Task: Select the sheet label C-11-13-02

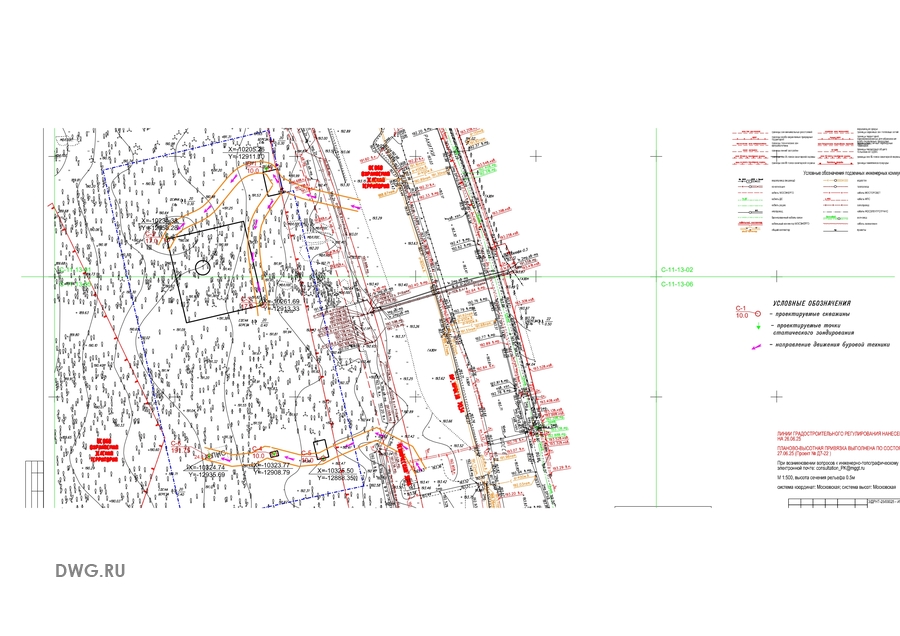Action: (676, 271)
